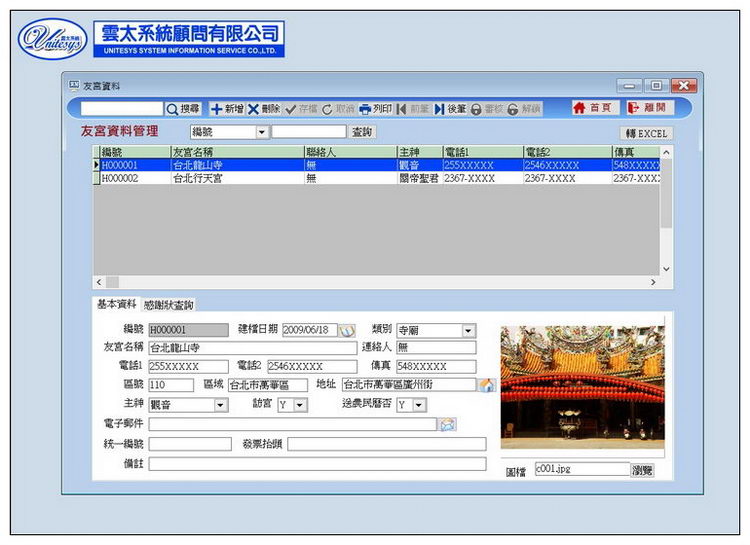Click the grid's horizontal scrollbar right arrow
The image size is (750, 545).
653,283
